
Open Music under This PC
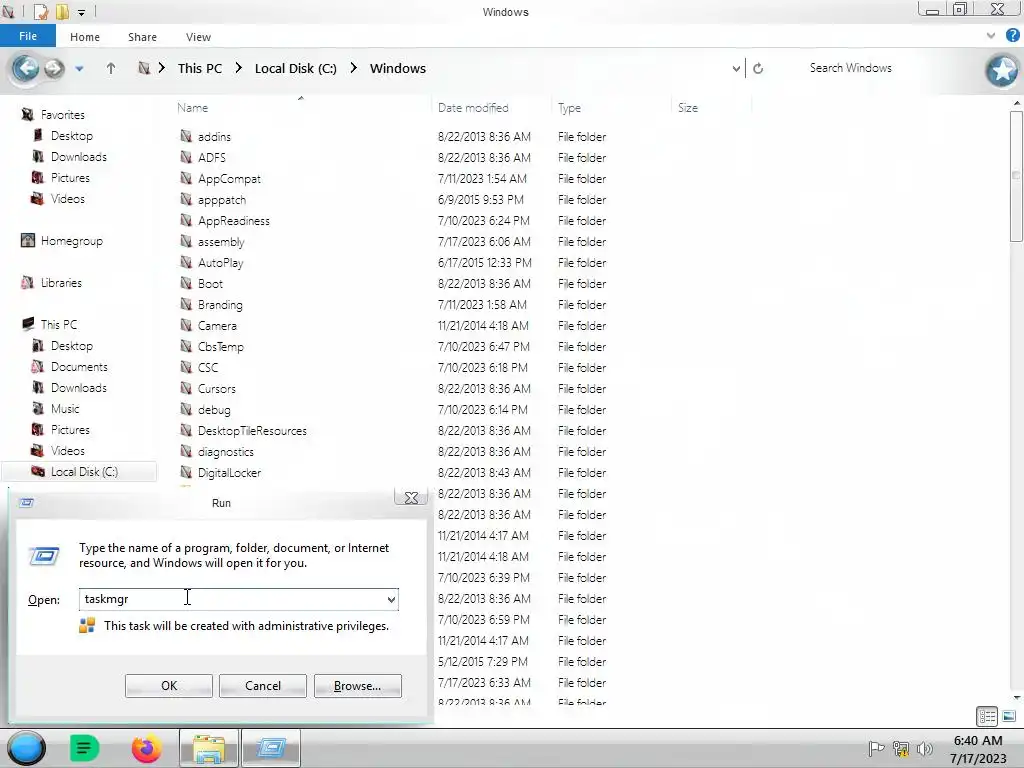[65, 409]
